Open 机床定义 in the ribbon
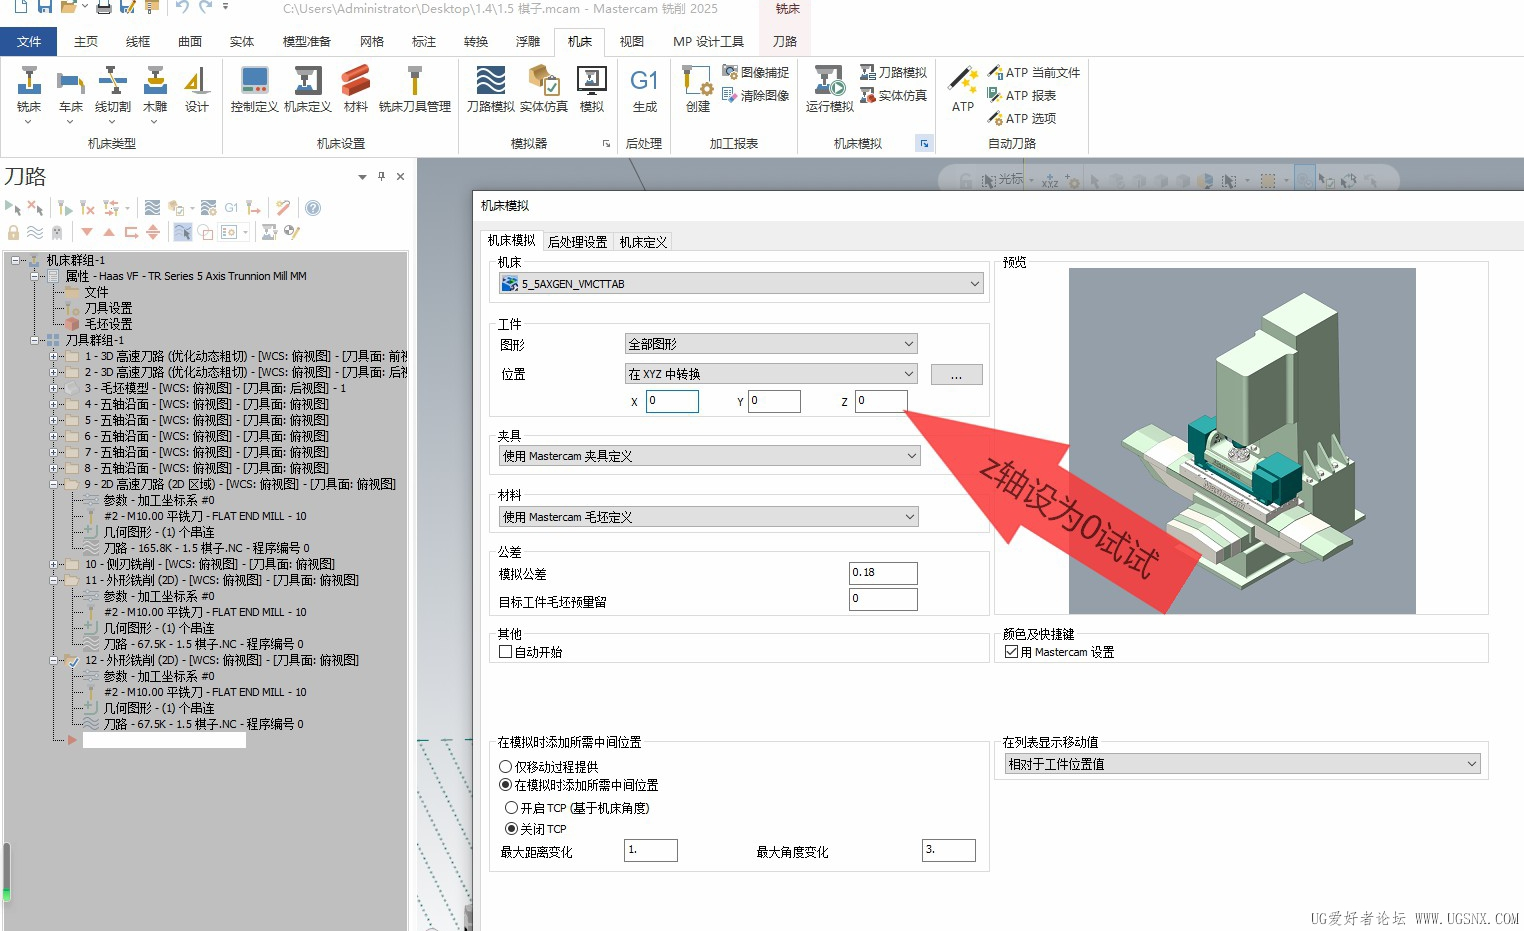This screenshot has width=1524, height=931. 308,90
